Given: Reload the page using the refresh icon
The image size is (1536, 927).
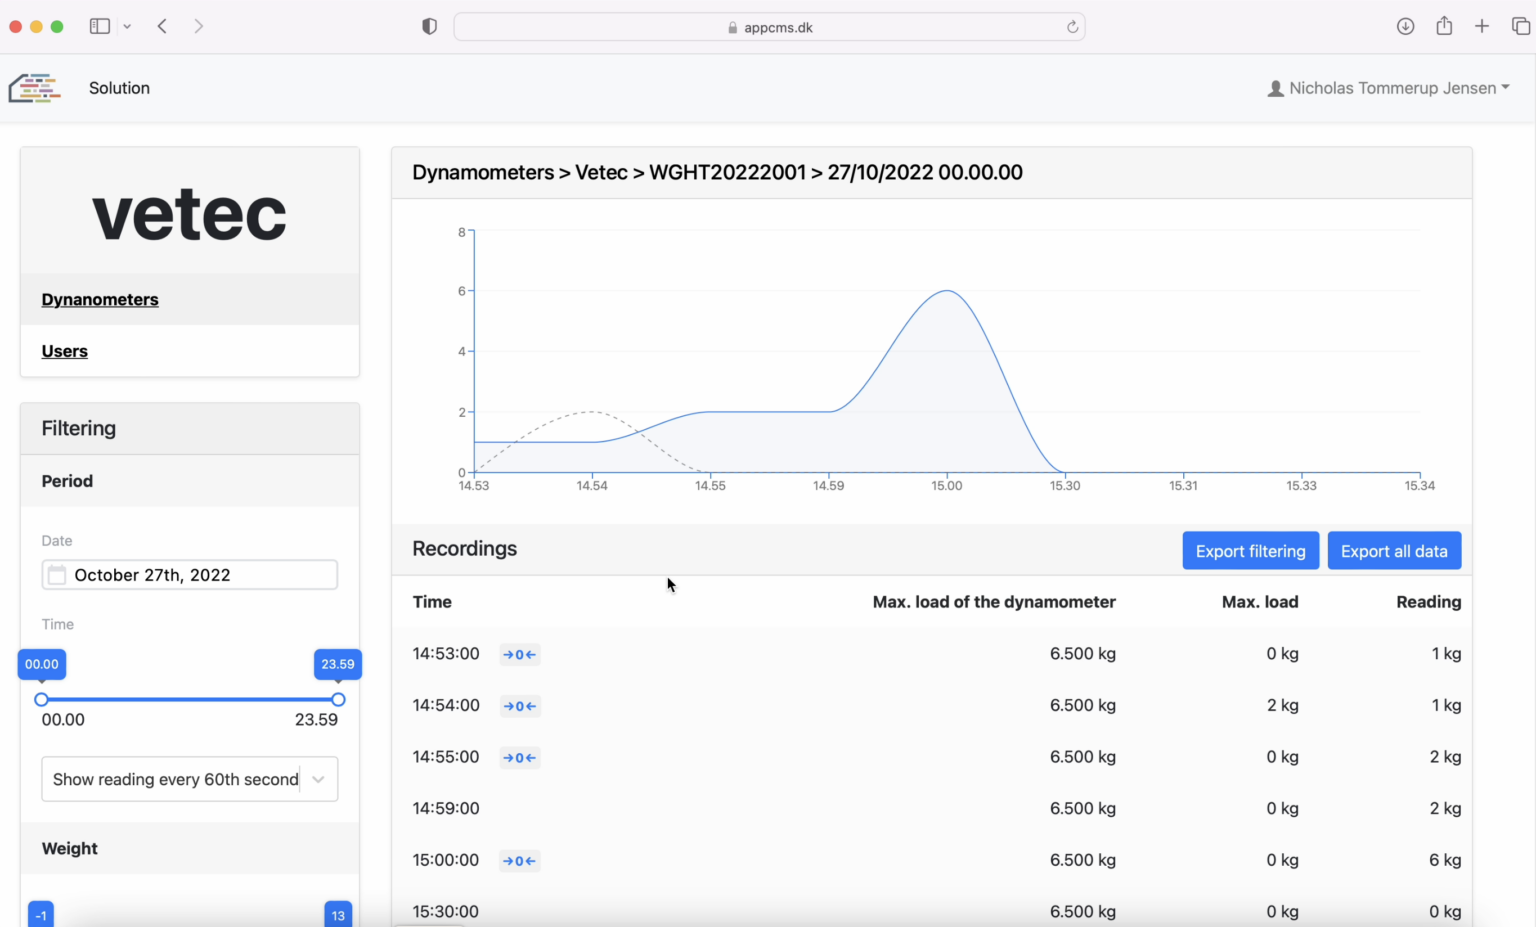Looking at the screenshot, I should pos(1072,27).
